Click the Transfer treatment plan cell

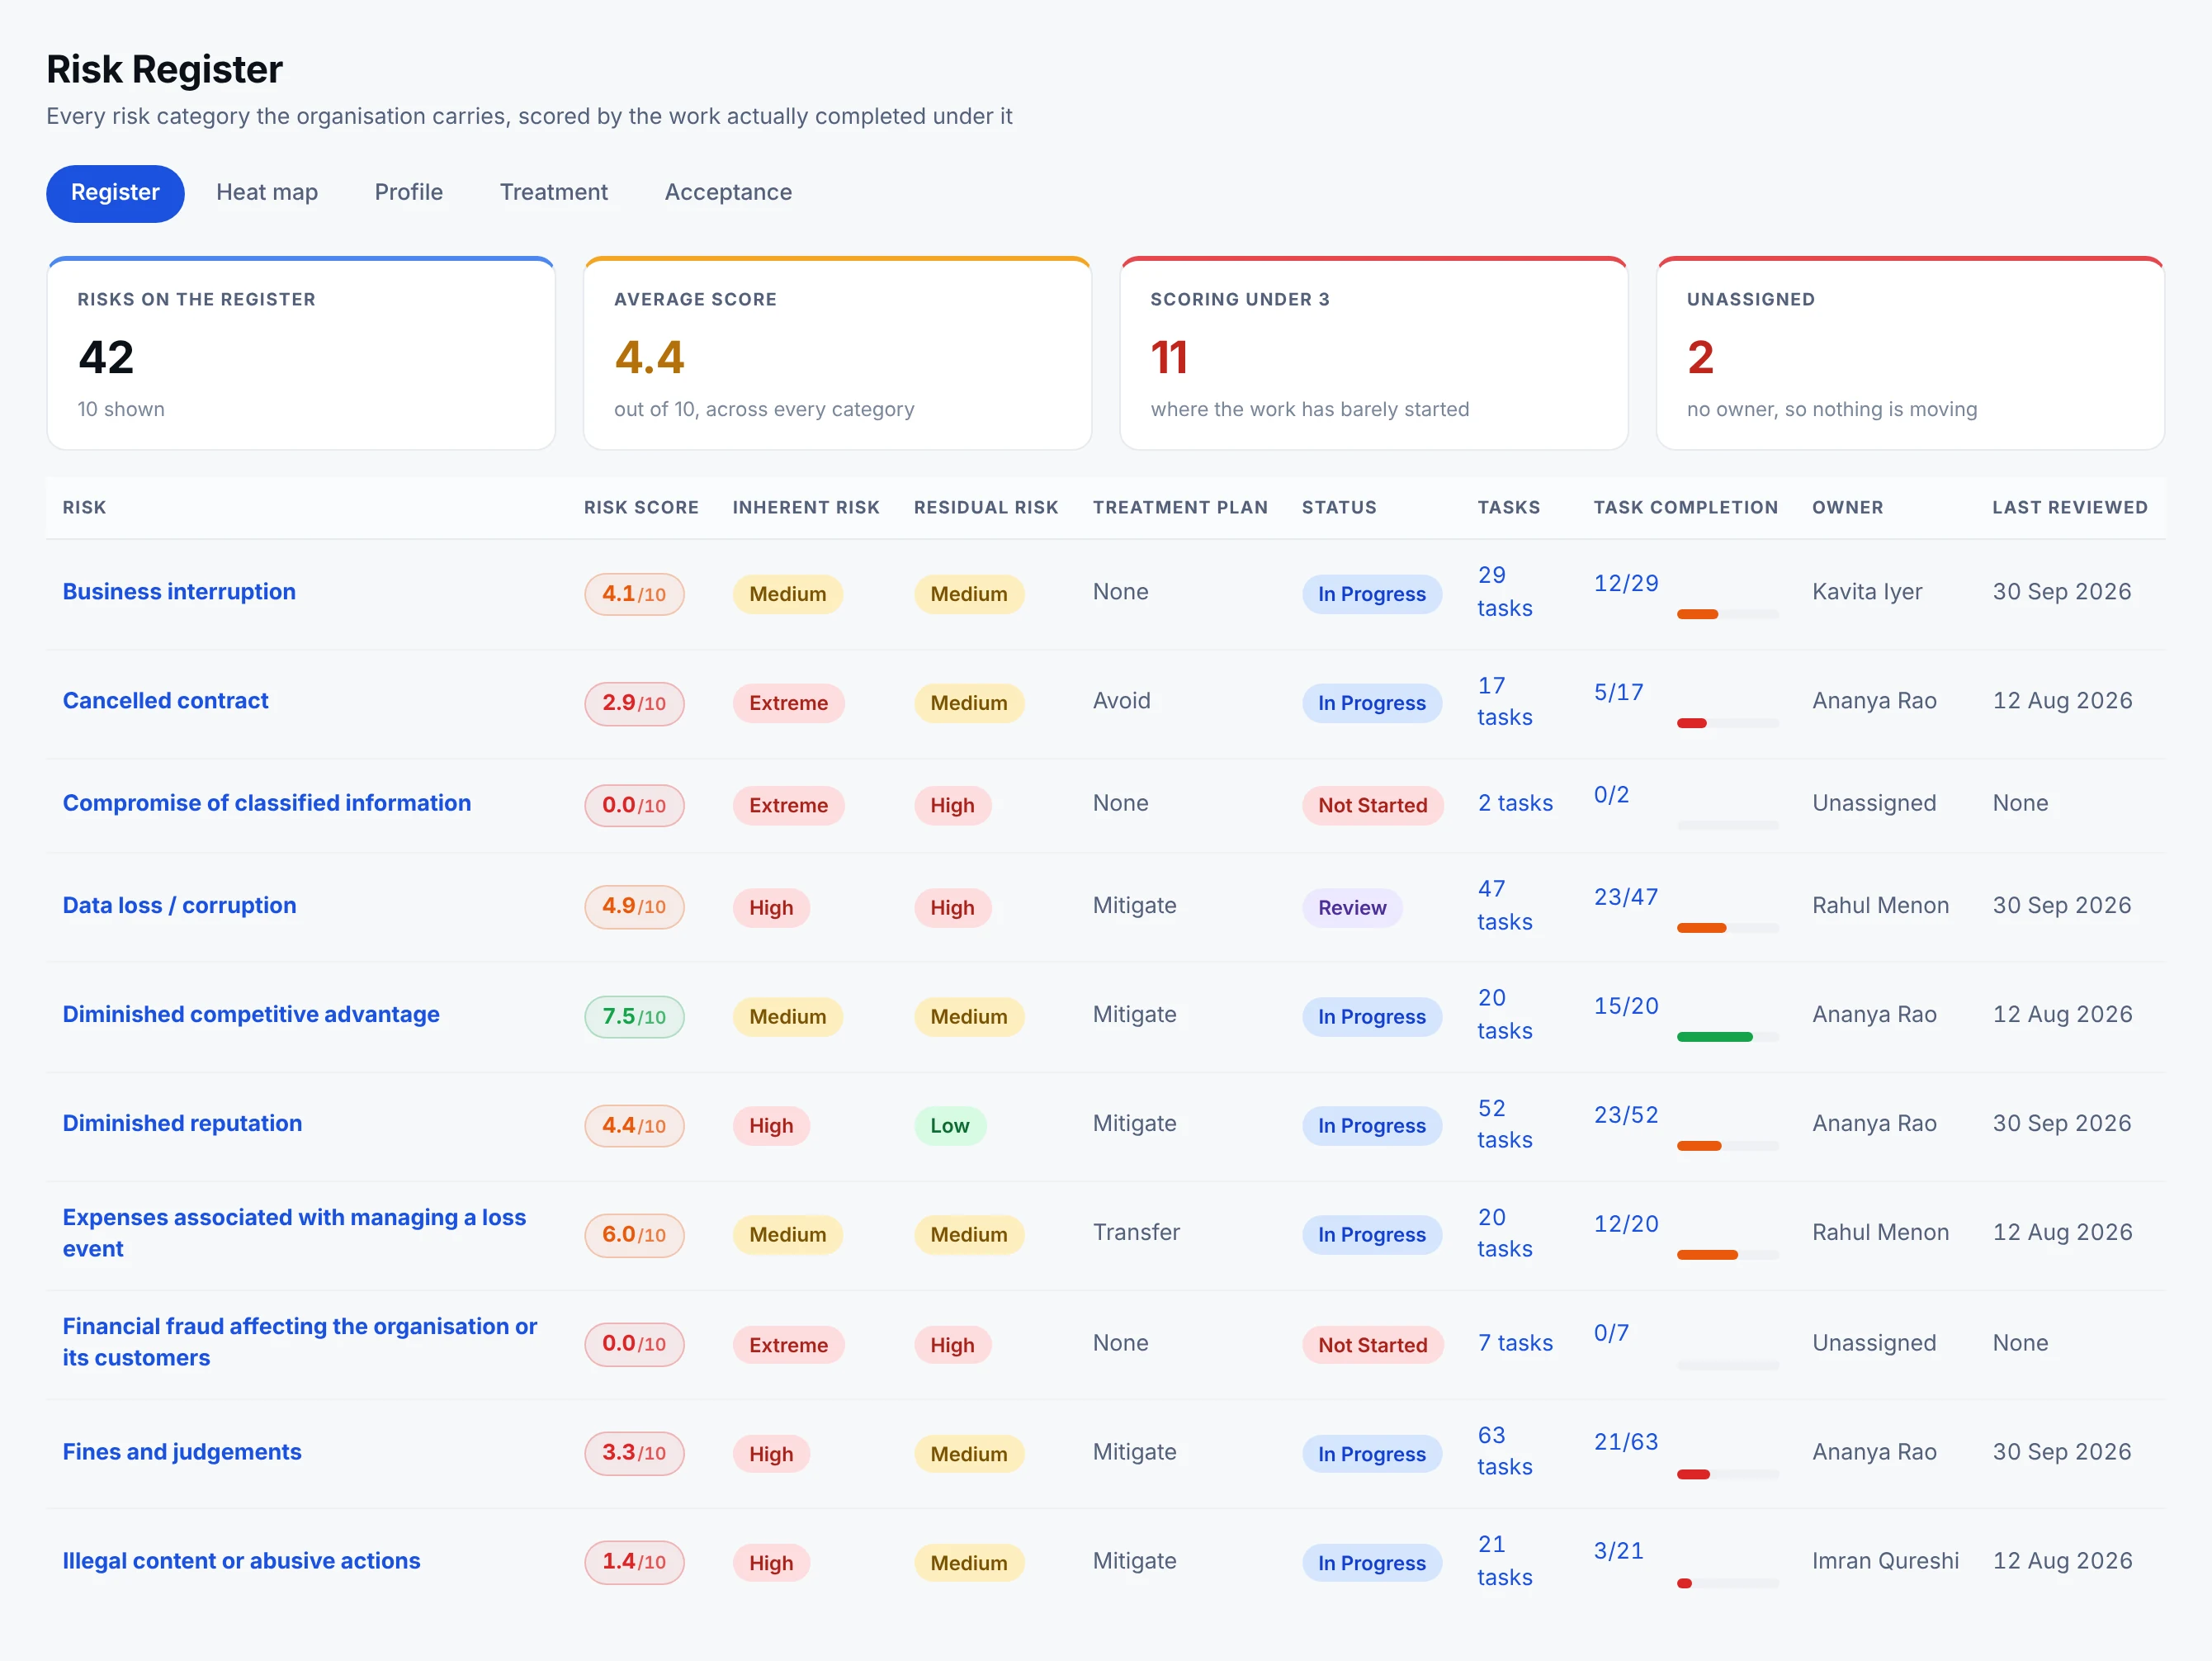point(1136,1232)
